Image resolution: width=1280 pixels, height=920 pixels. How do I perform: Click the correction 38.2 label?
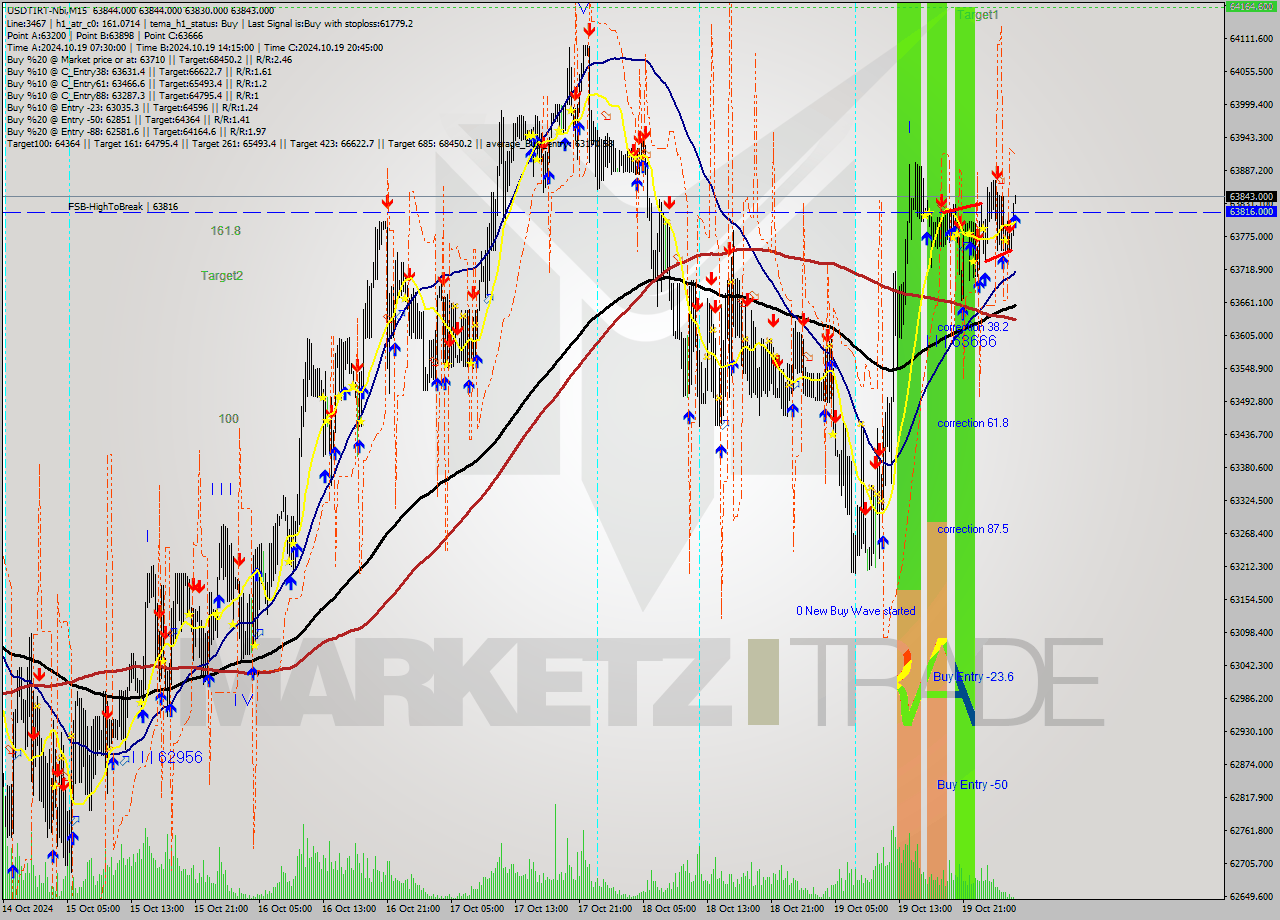(x=973, y=327)
